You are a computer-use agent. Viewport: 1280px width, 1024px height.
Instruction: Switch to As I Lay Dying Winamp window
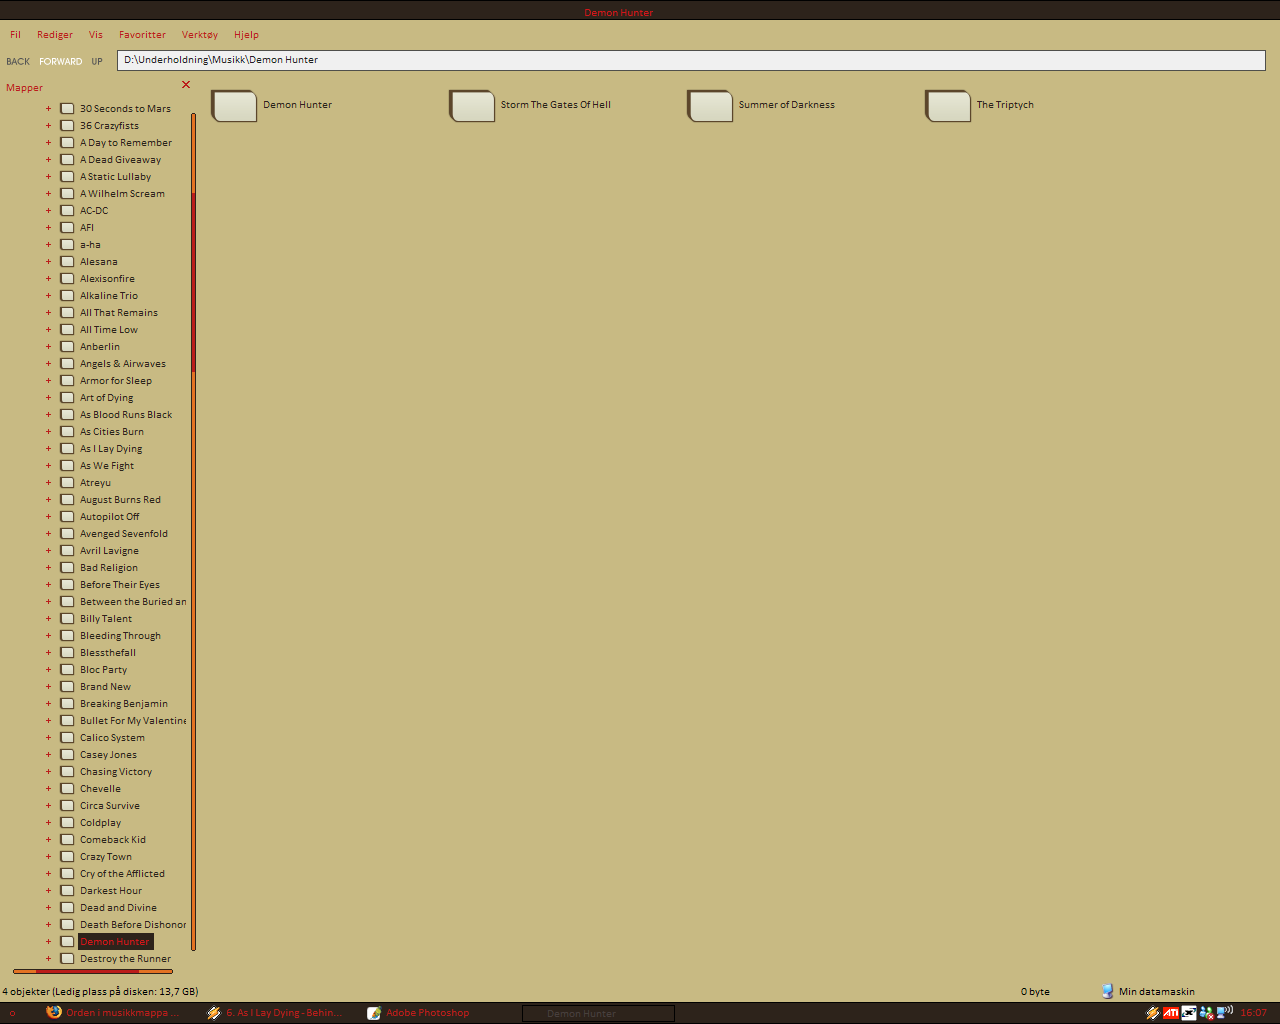coord(274,1013)
